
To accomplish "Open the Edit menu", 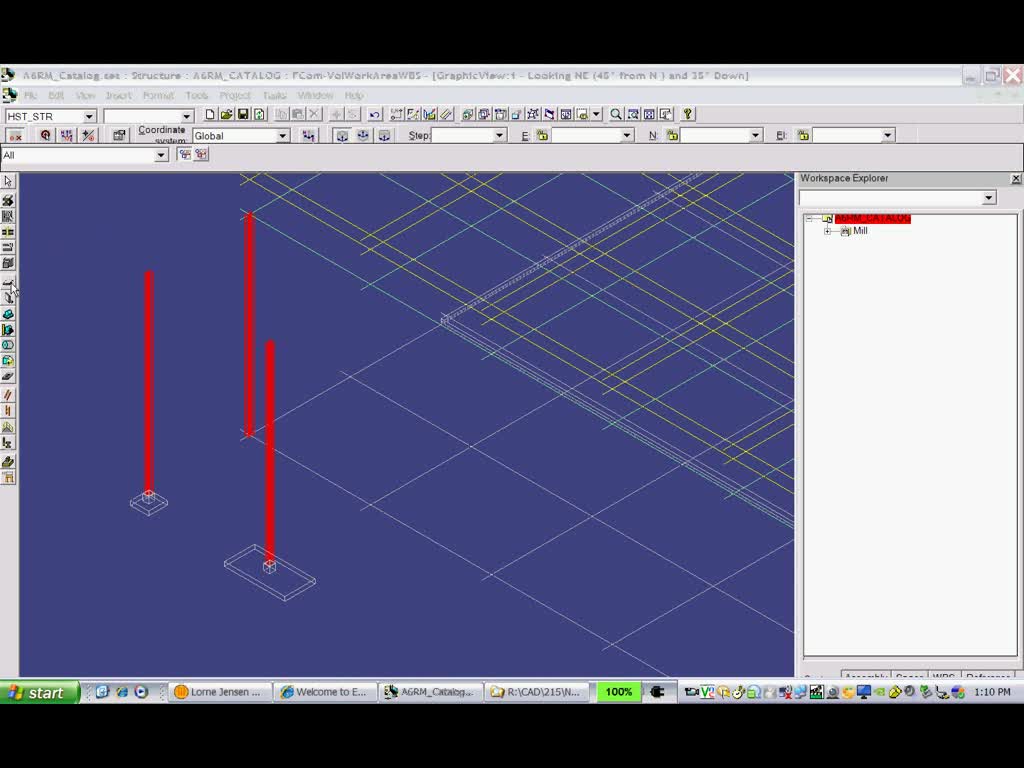I will (x=56, y=95).
